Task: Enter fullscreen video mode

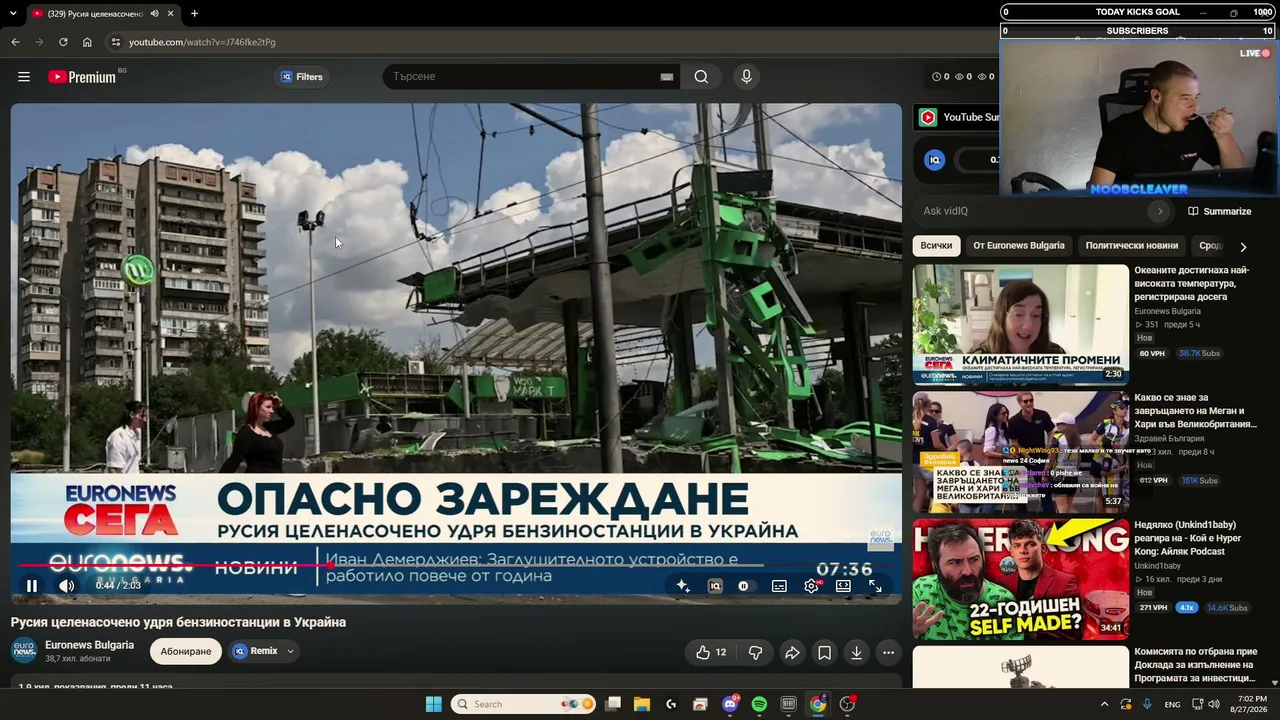Action: click(x=875, y=586)
